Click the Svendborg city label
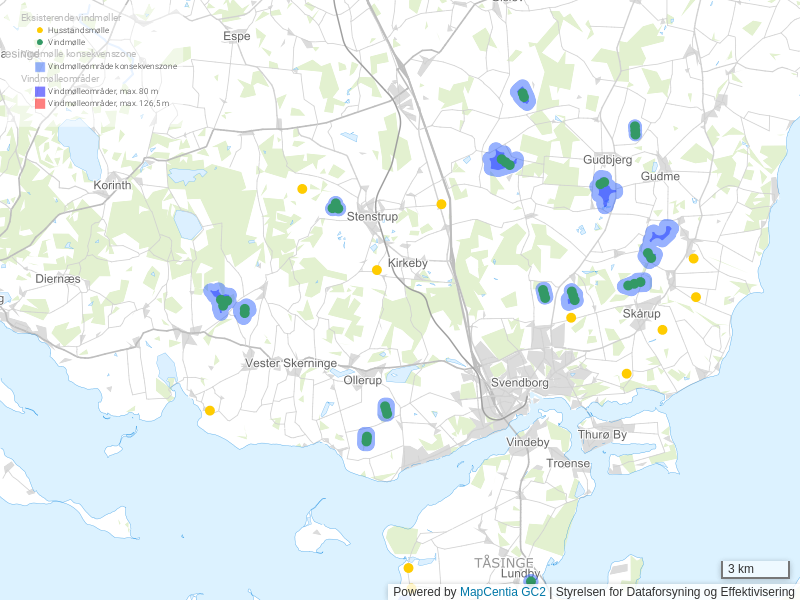The height and width of the screenshot is (600, 800). (520, 383)
